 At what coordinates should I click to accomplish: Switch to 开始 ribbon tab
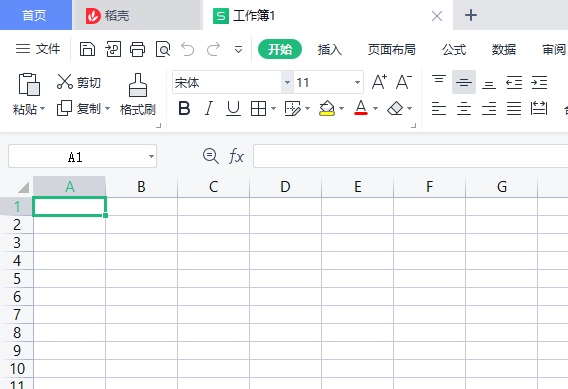point(280,49)
